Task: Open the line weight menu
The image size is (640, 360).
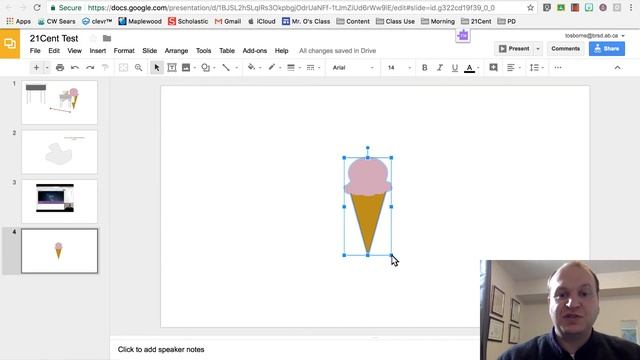Action: coord(291,68)
